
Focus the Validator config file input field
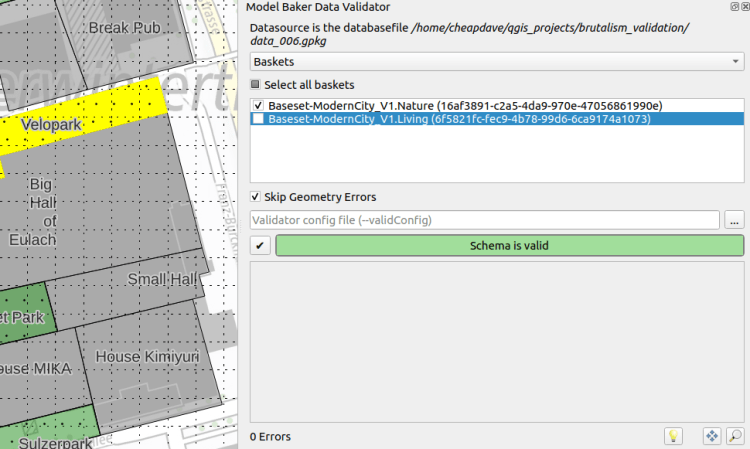485,220
